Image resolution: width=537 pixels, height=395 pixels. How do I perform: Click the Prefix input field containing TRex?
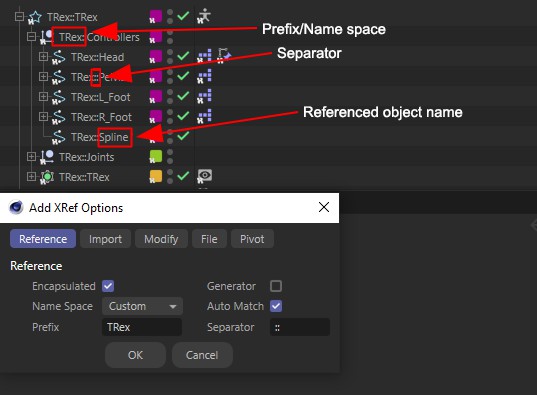coord(142,327)
